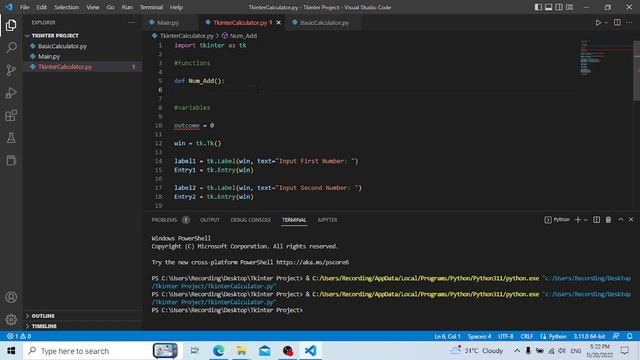Open the Manage gear settings icon

pos(11,320)
